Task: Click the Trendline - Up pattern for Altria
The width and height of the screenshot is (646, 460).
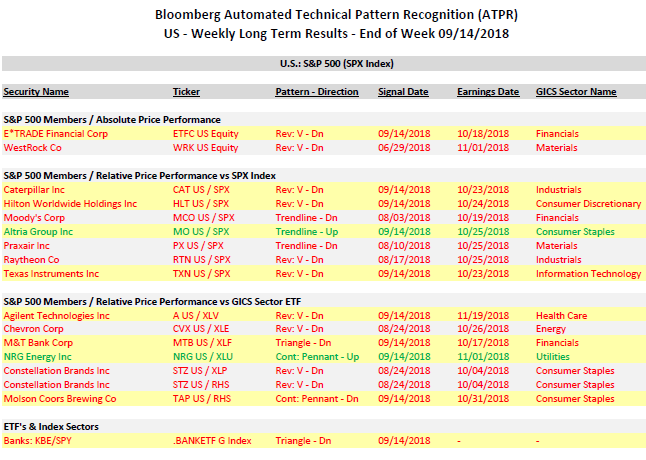Action: 307,232
